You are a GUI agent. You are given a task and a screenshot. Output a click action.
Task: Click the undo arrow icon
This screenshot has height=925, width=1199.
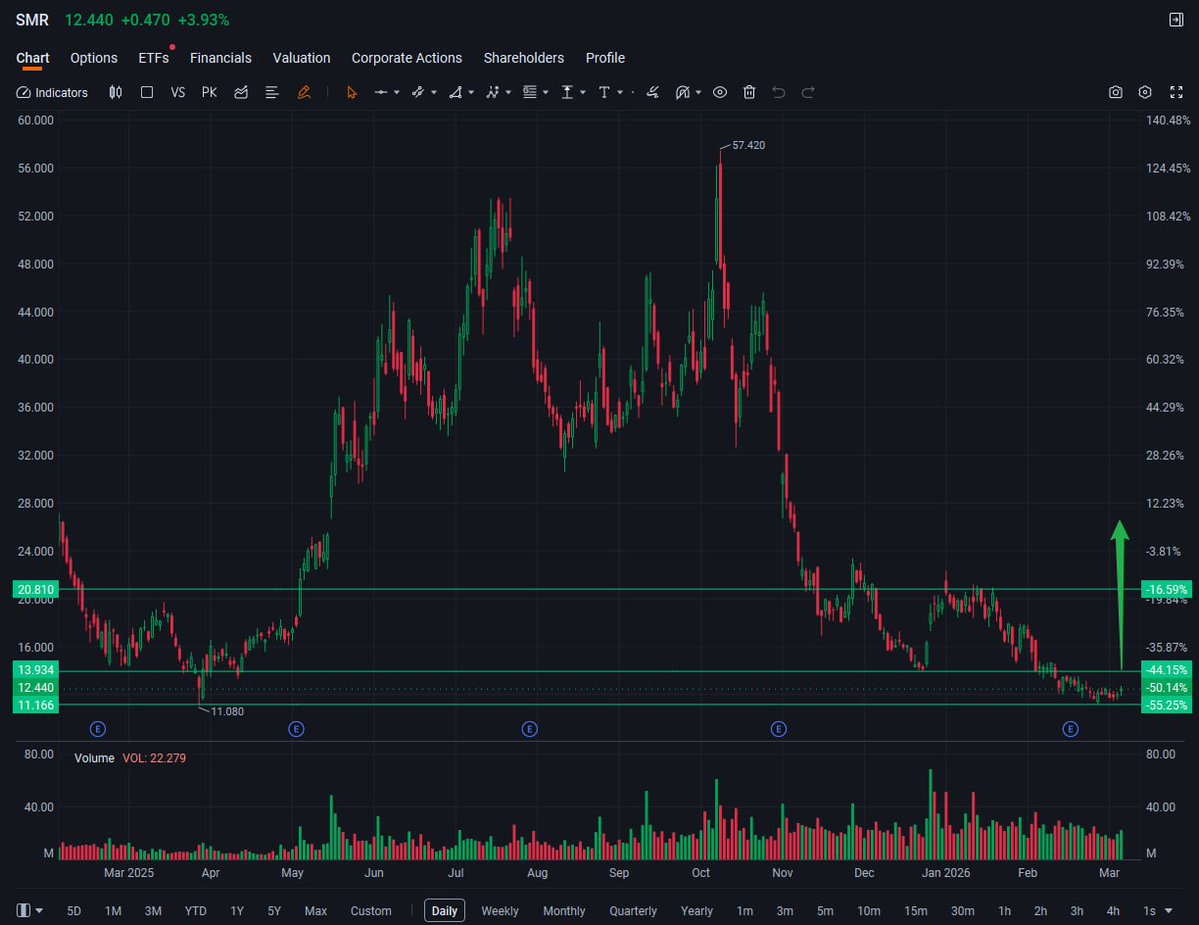pyautogui.click(x=778, y=92)
